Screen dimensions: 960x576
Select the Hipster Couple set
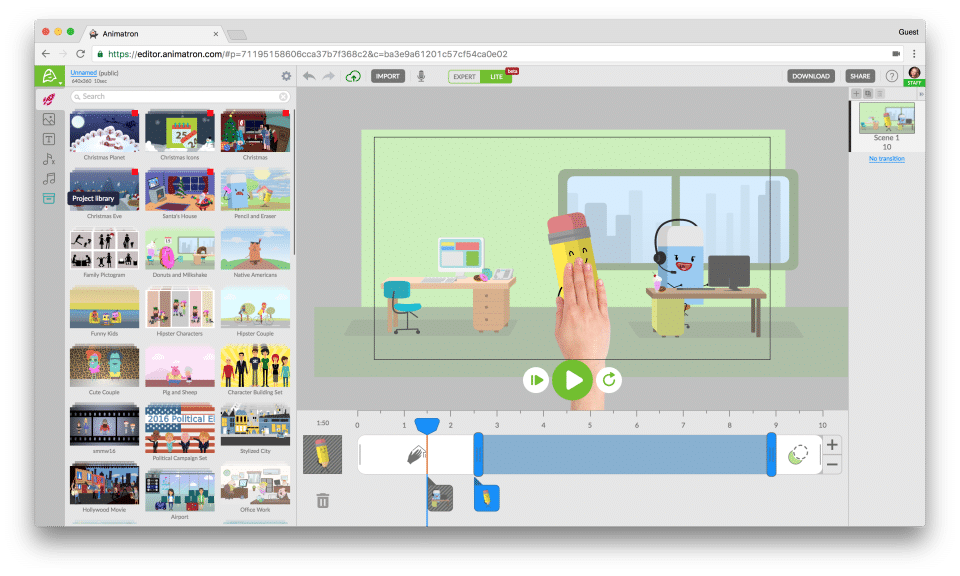pos(255,312)
